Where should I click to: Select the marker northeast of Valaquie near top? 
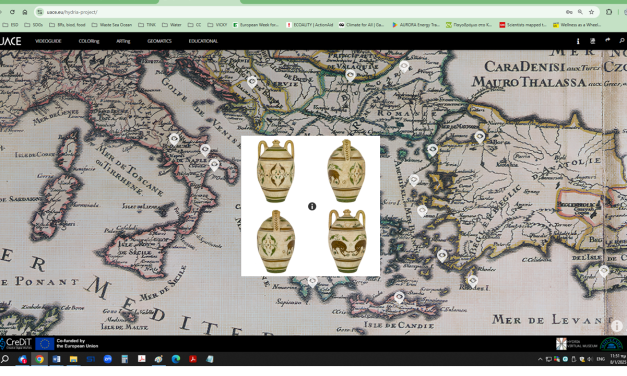[x=404, y=66]
